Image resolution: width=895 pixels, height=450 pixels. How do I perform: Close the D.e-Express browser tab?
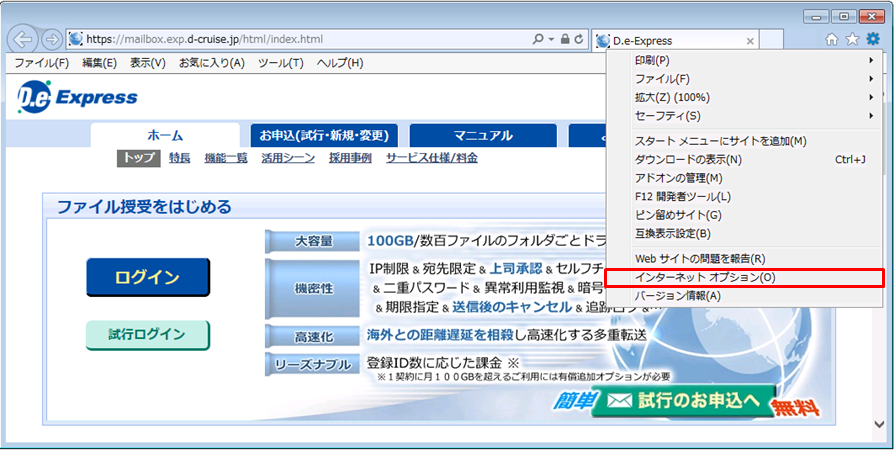point(750,41)
